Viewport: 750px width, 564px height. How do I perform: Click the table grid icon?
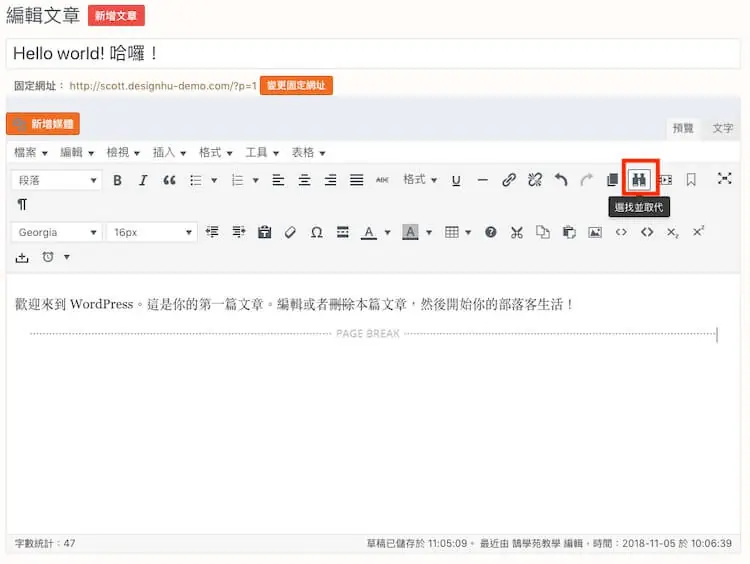click(452, 232)
